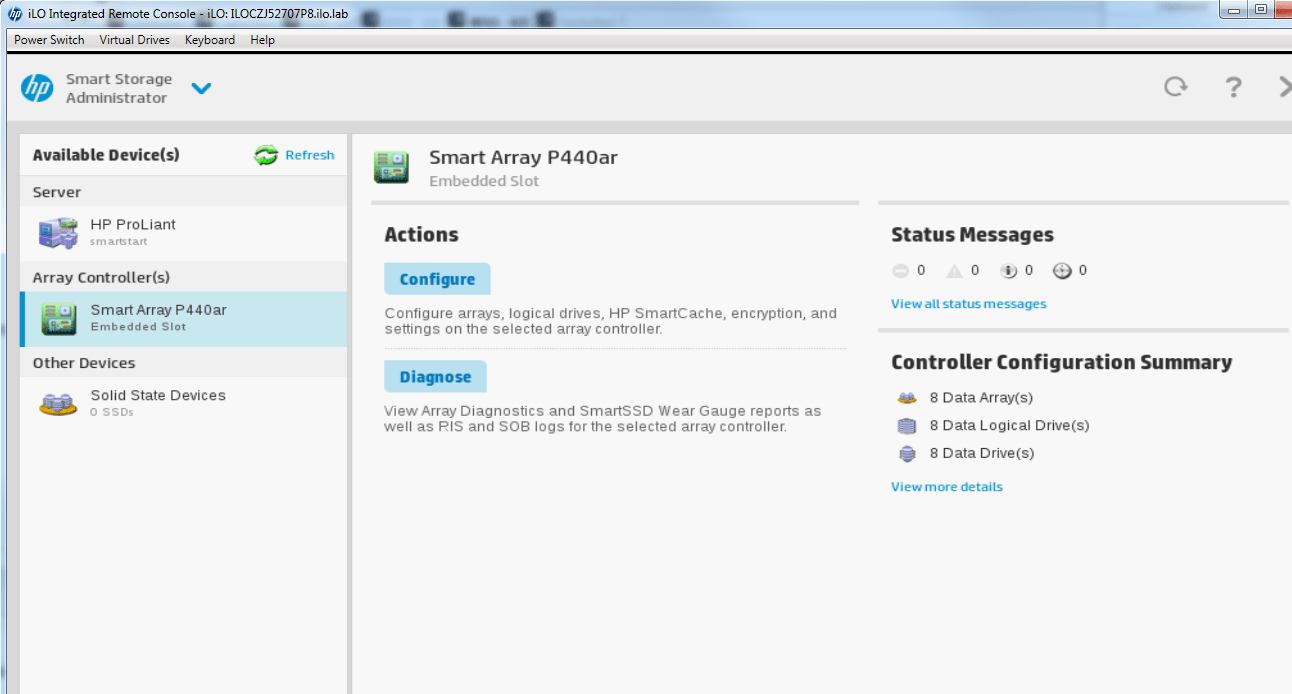1292x694 pixels.
Task: Click the Data Logical Drives icon
Action: pyautogui.click(x=907, y=426)
